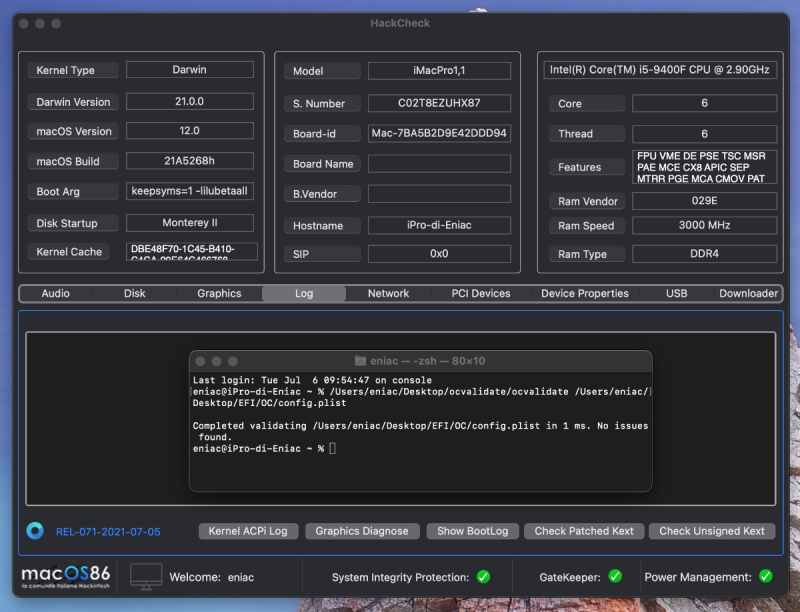Switch to the USB tab
The width and height of the screenshot is (800, 612).
tap(677, 293)
